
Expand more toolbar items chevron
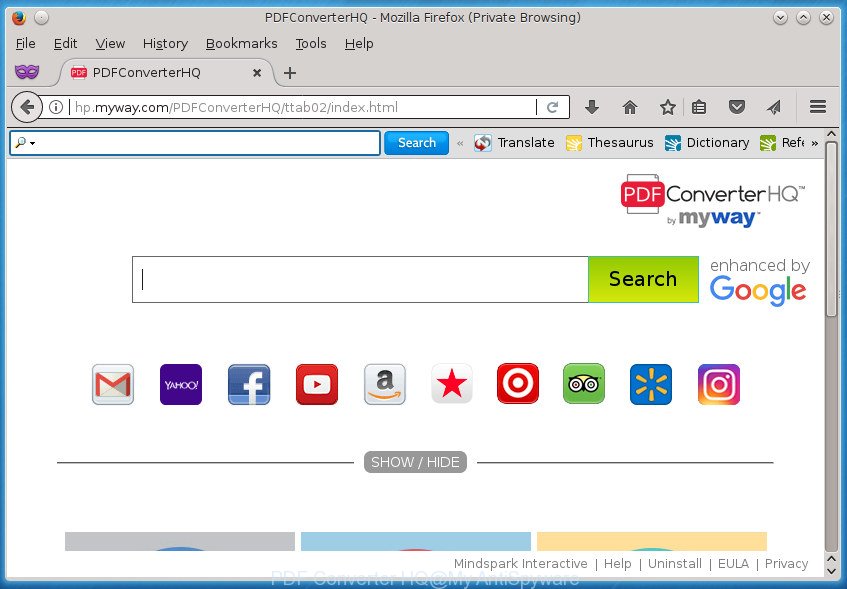[814, 143]
